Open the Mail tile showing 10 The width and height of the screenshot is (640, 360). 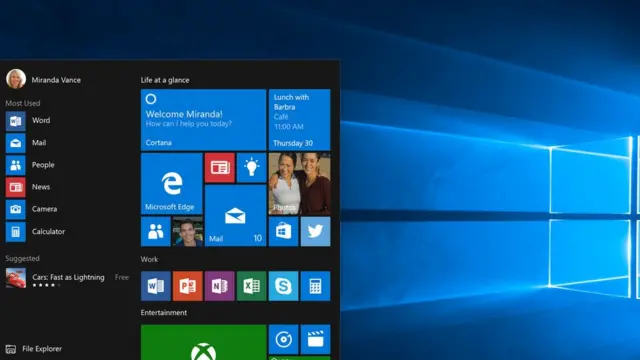click(236, 216)
